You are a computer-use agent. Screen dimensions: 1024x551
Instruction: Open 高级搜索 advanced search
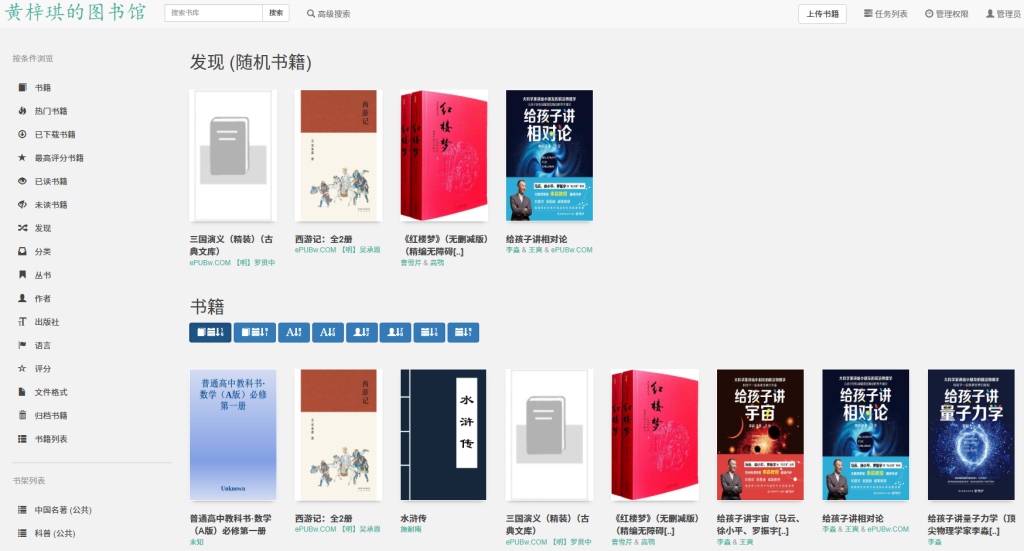tap(328, 14)
